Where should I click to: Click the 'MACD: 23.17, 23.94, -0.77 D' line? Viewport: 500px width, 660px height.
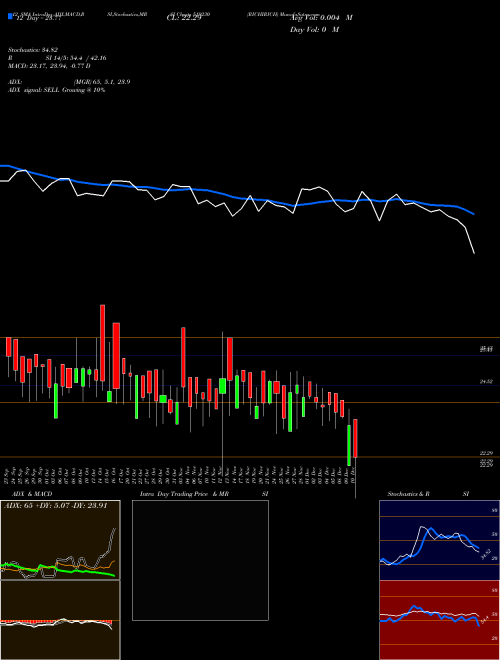(x=49, y=66)
